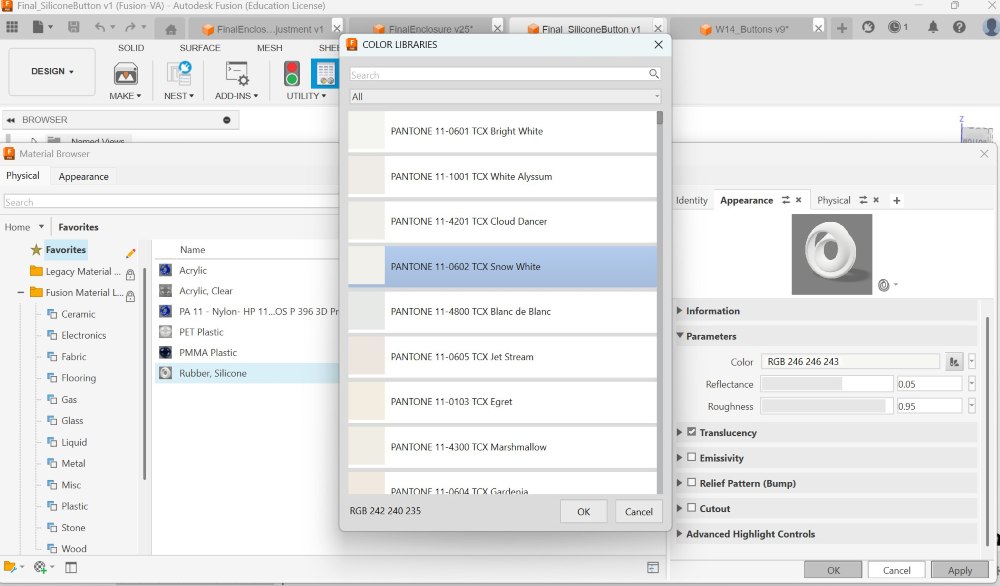Click the view options icon at list bottom
Screen dimensions: 1000x586
click(x=652, y=568)
